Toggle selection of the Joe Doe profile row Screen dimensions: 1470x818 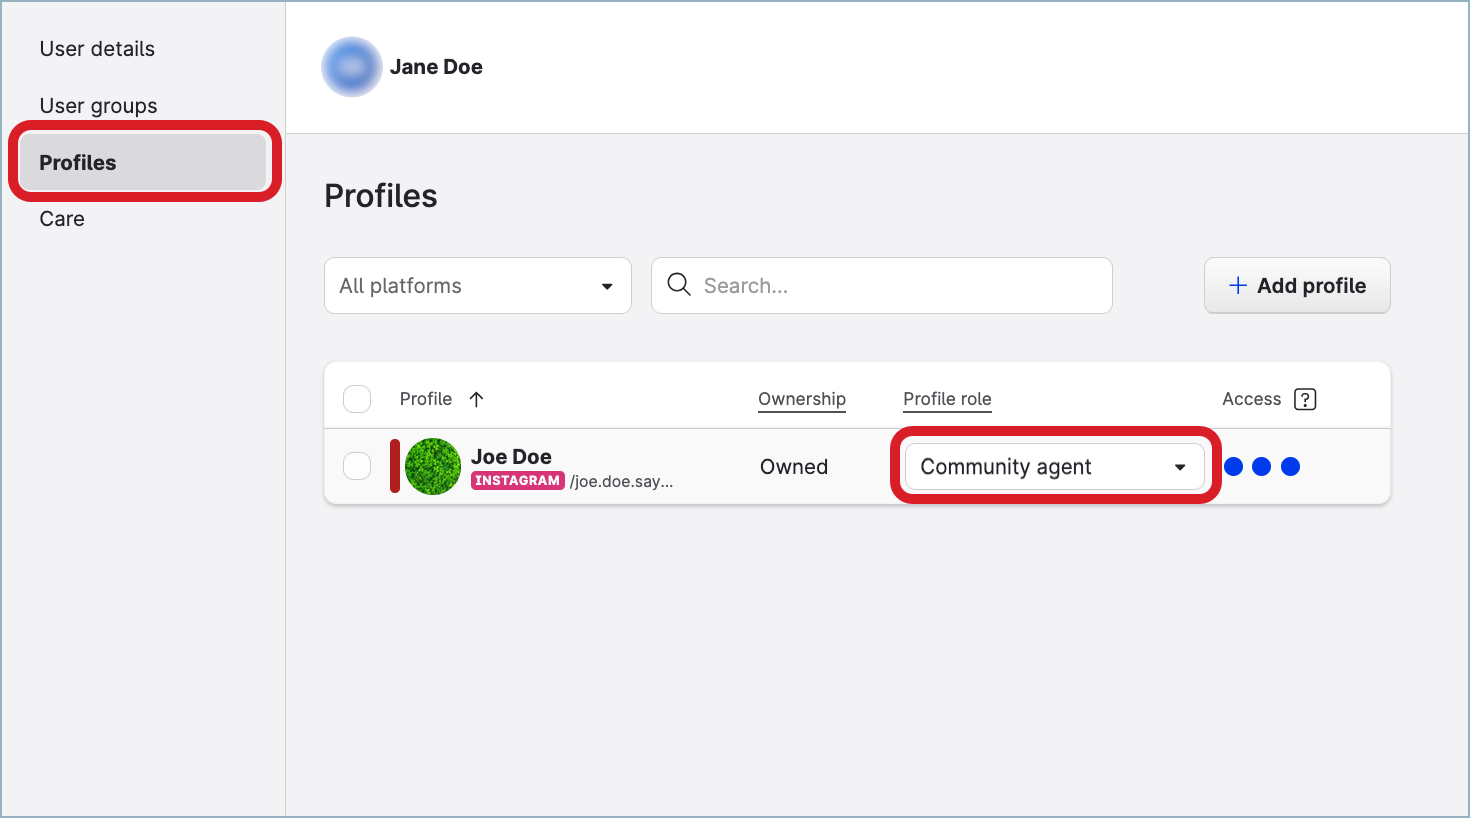[357, 466]
